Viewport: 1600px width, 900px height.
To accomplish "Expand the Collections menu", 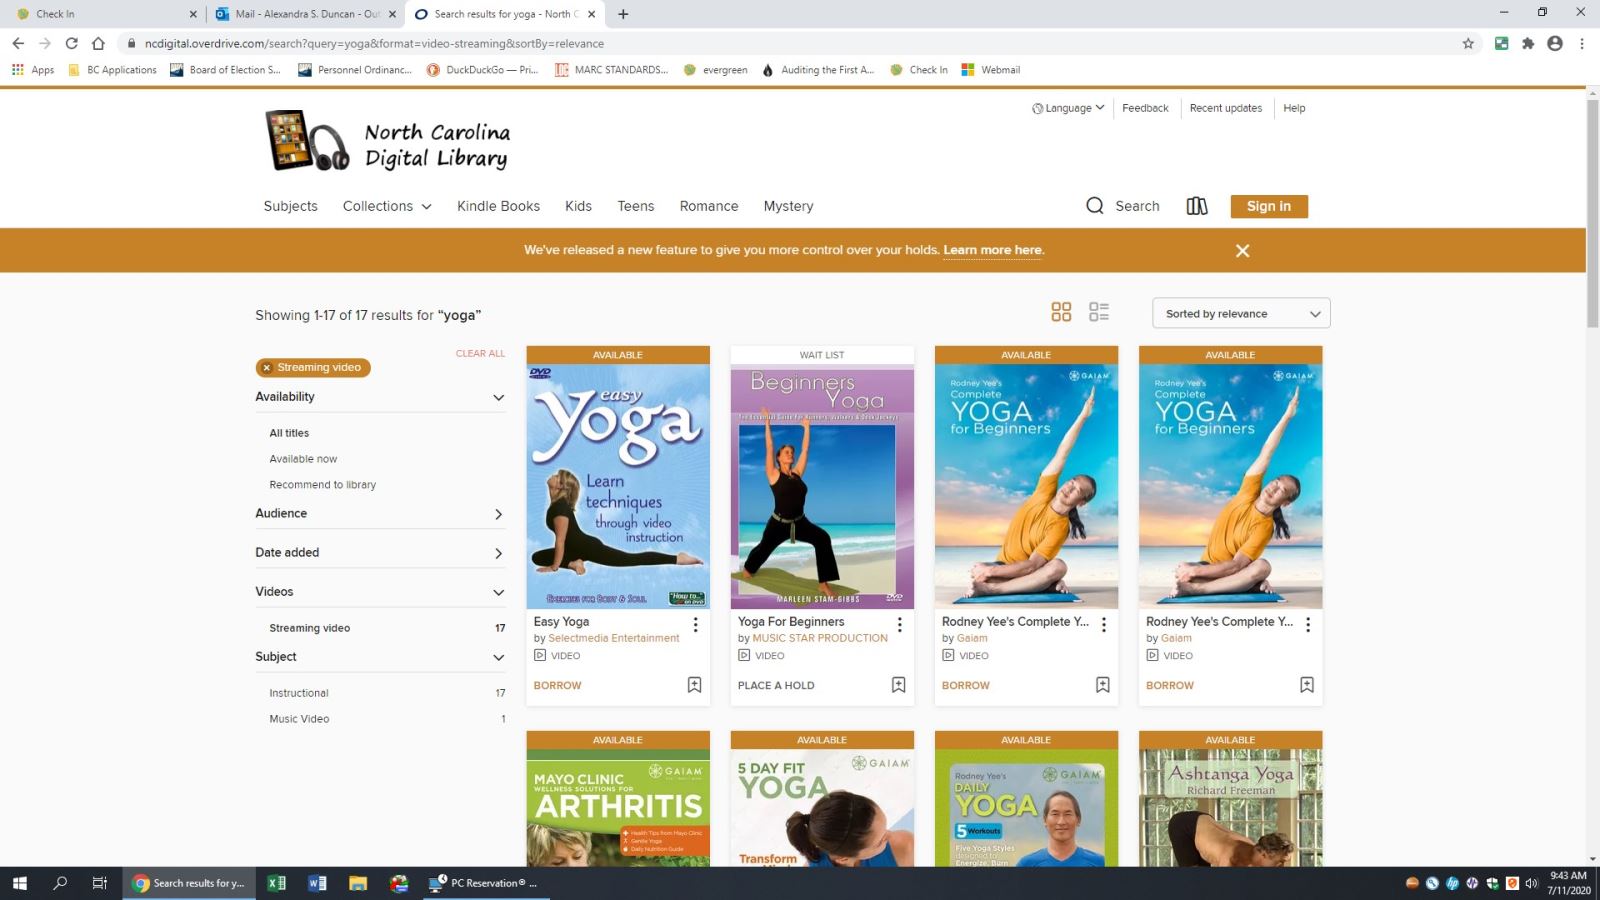I will click(387, 206).
